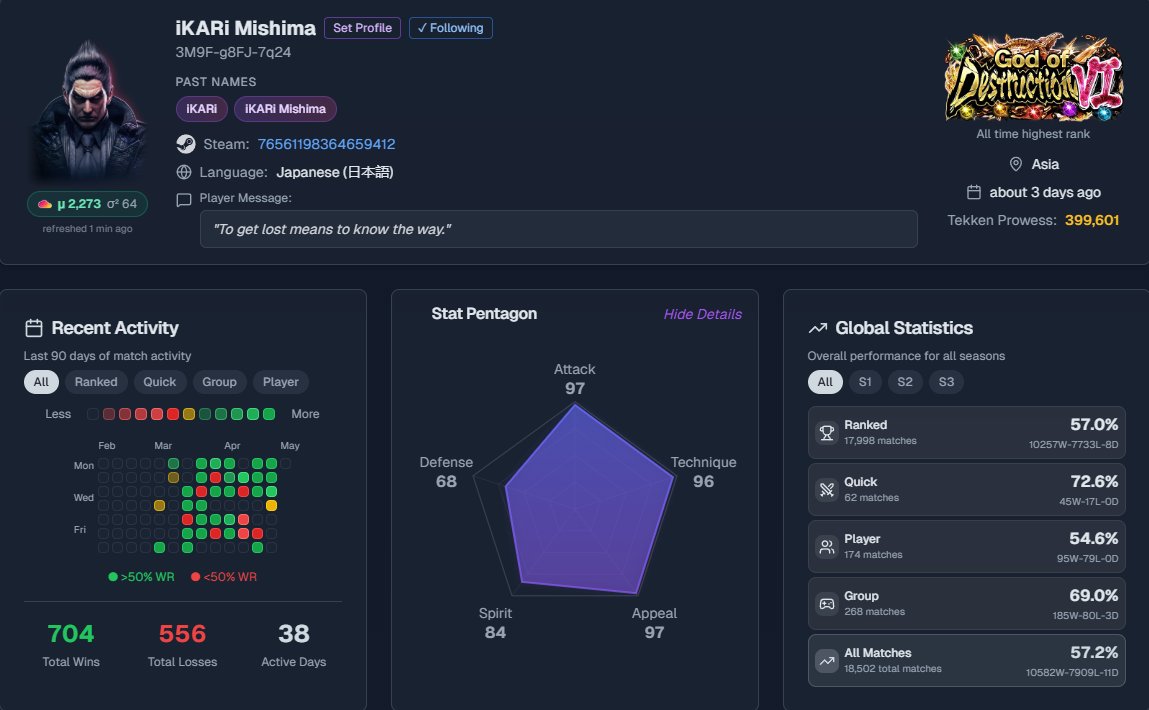Click the location pin icon beside Asia

(1016, 164)
